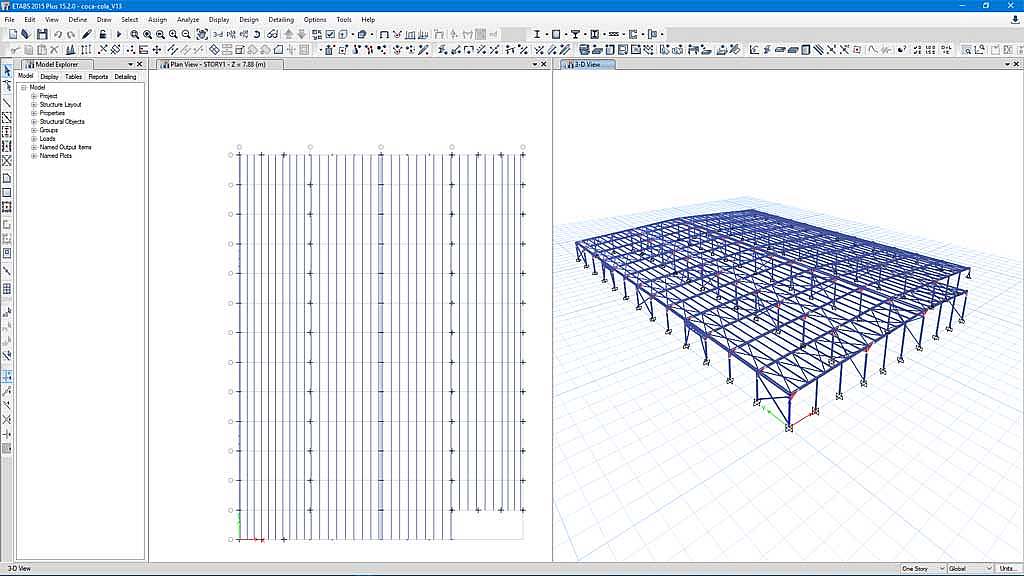Select the Draw Beam line tool

(x=7, y=102)
